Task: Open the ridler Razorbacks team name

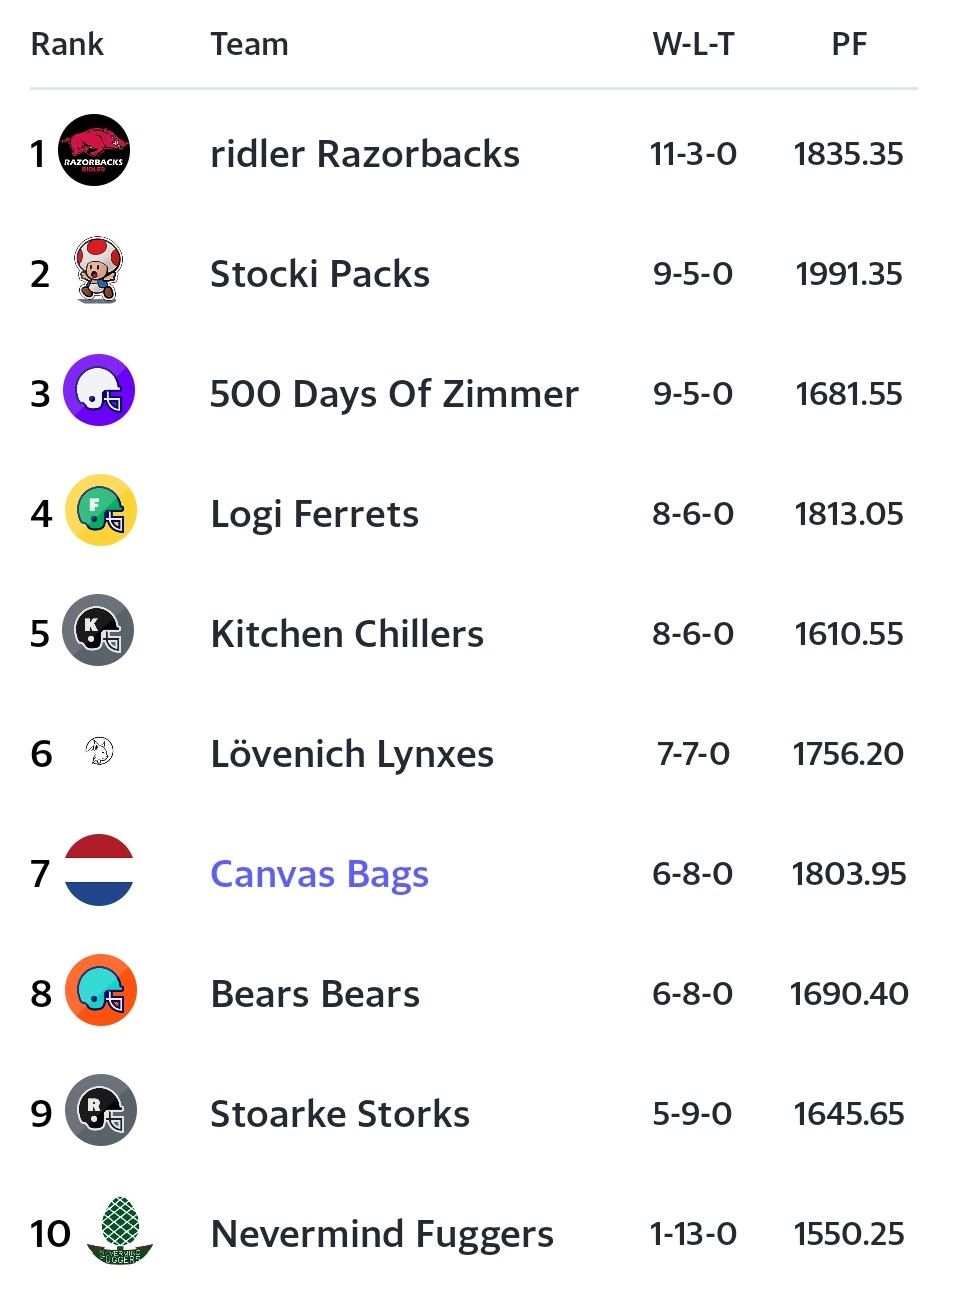Action: pyautogui.click(x=365, y=154)
